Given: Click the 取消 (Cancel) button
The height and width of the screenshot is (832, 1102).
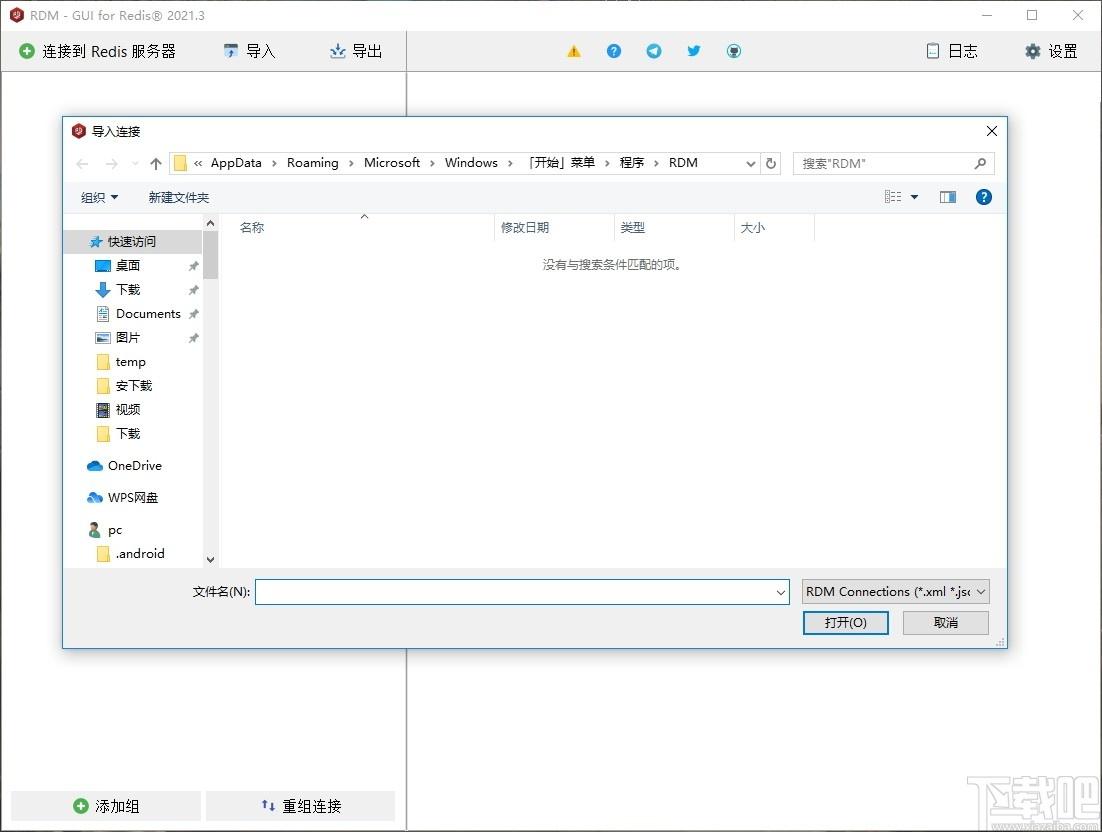Looking at the screenshot, I should point(946,623).
